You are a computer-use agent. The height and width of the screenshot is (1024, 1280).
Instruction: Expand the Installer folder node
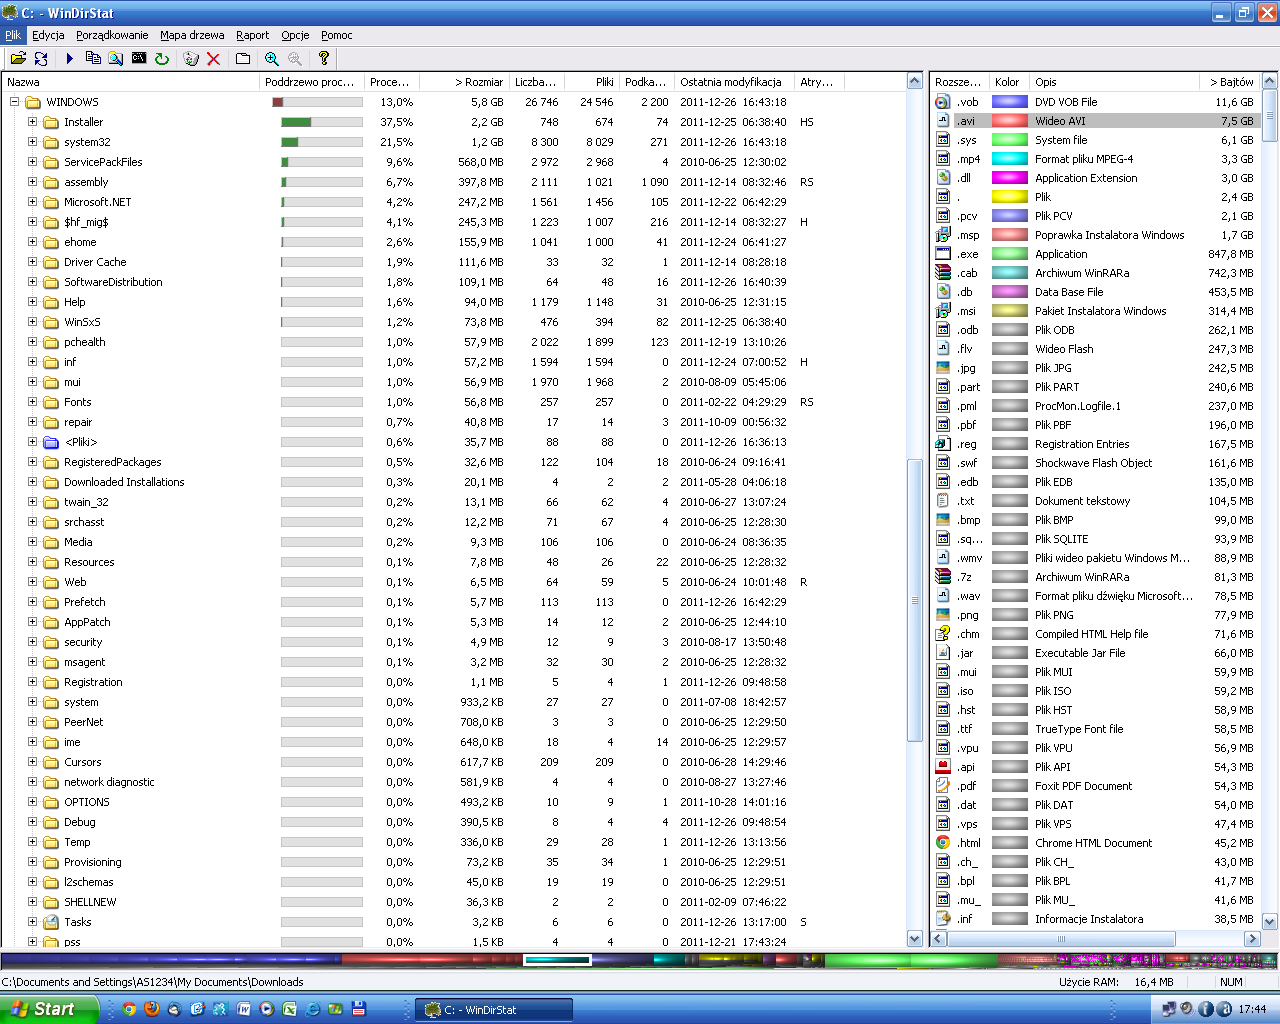pos(33,122)
